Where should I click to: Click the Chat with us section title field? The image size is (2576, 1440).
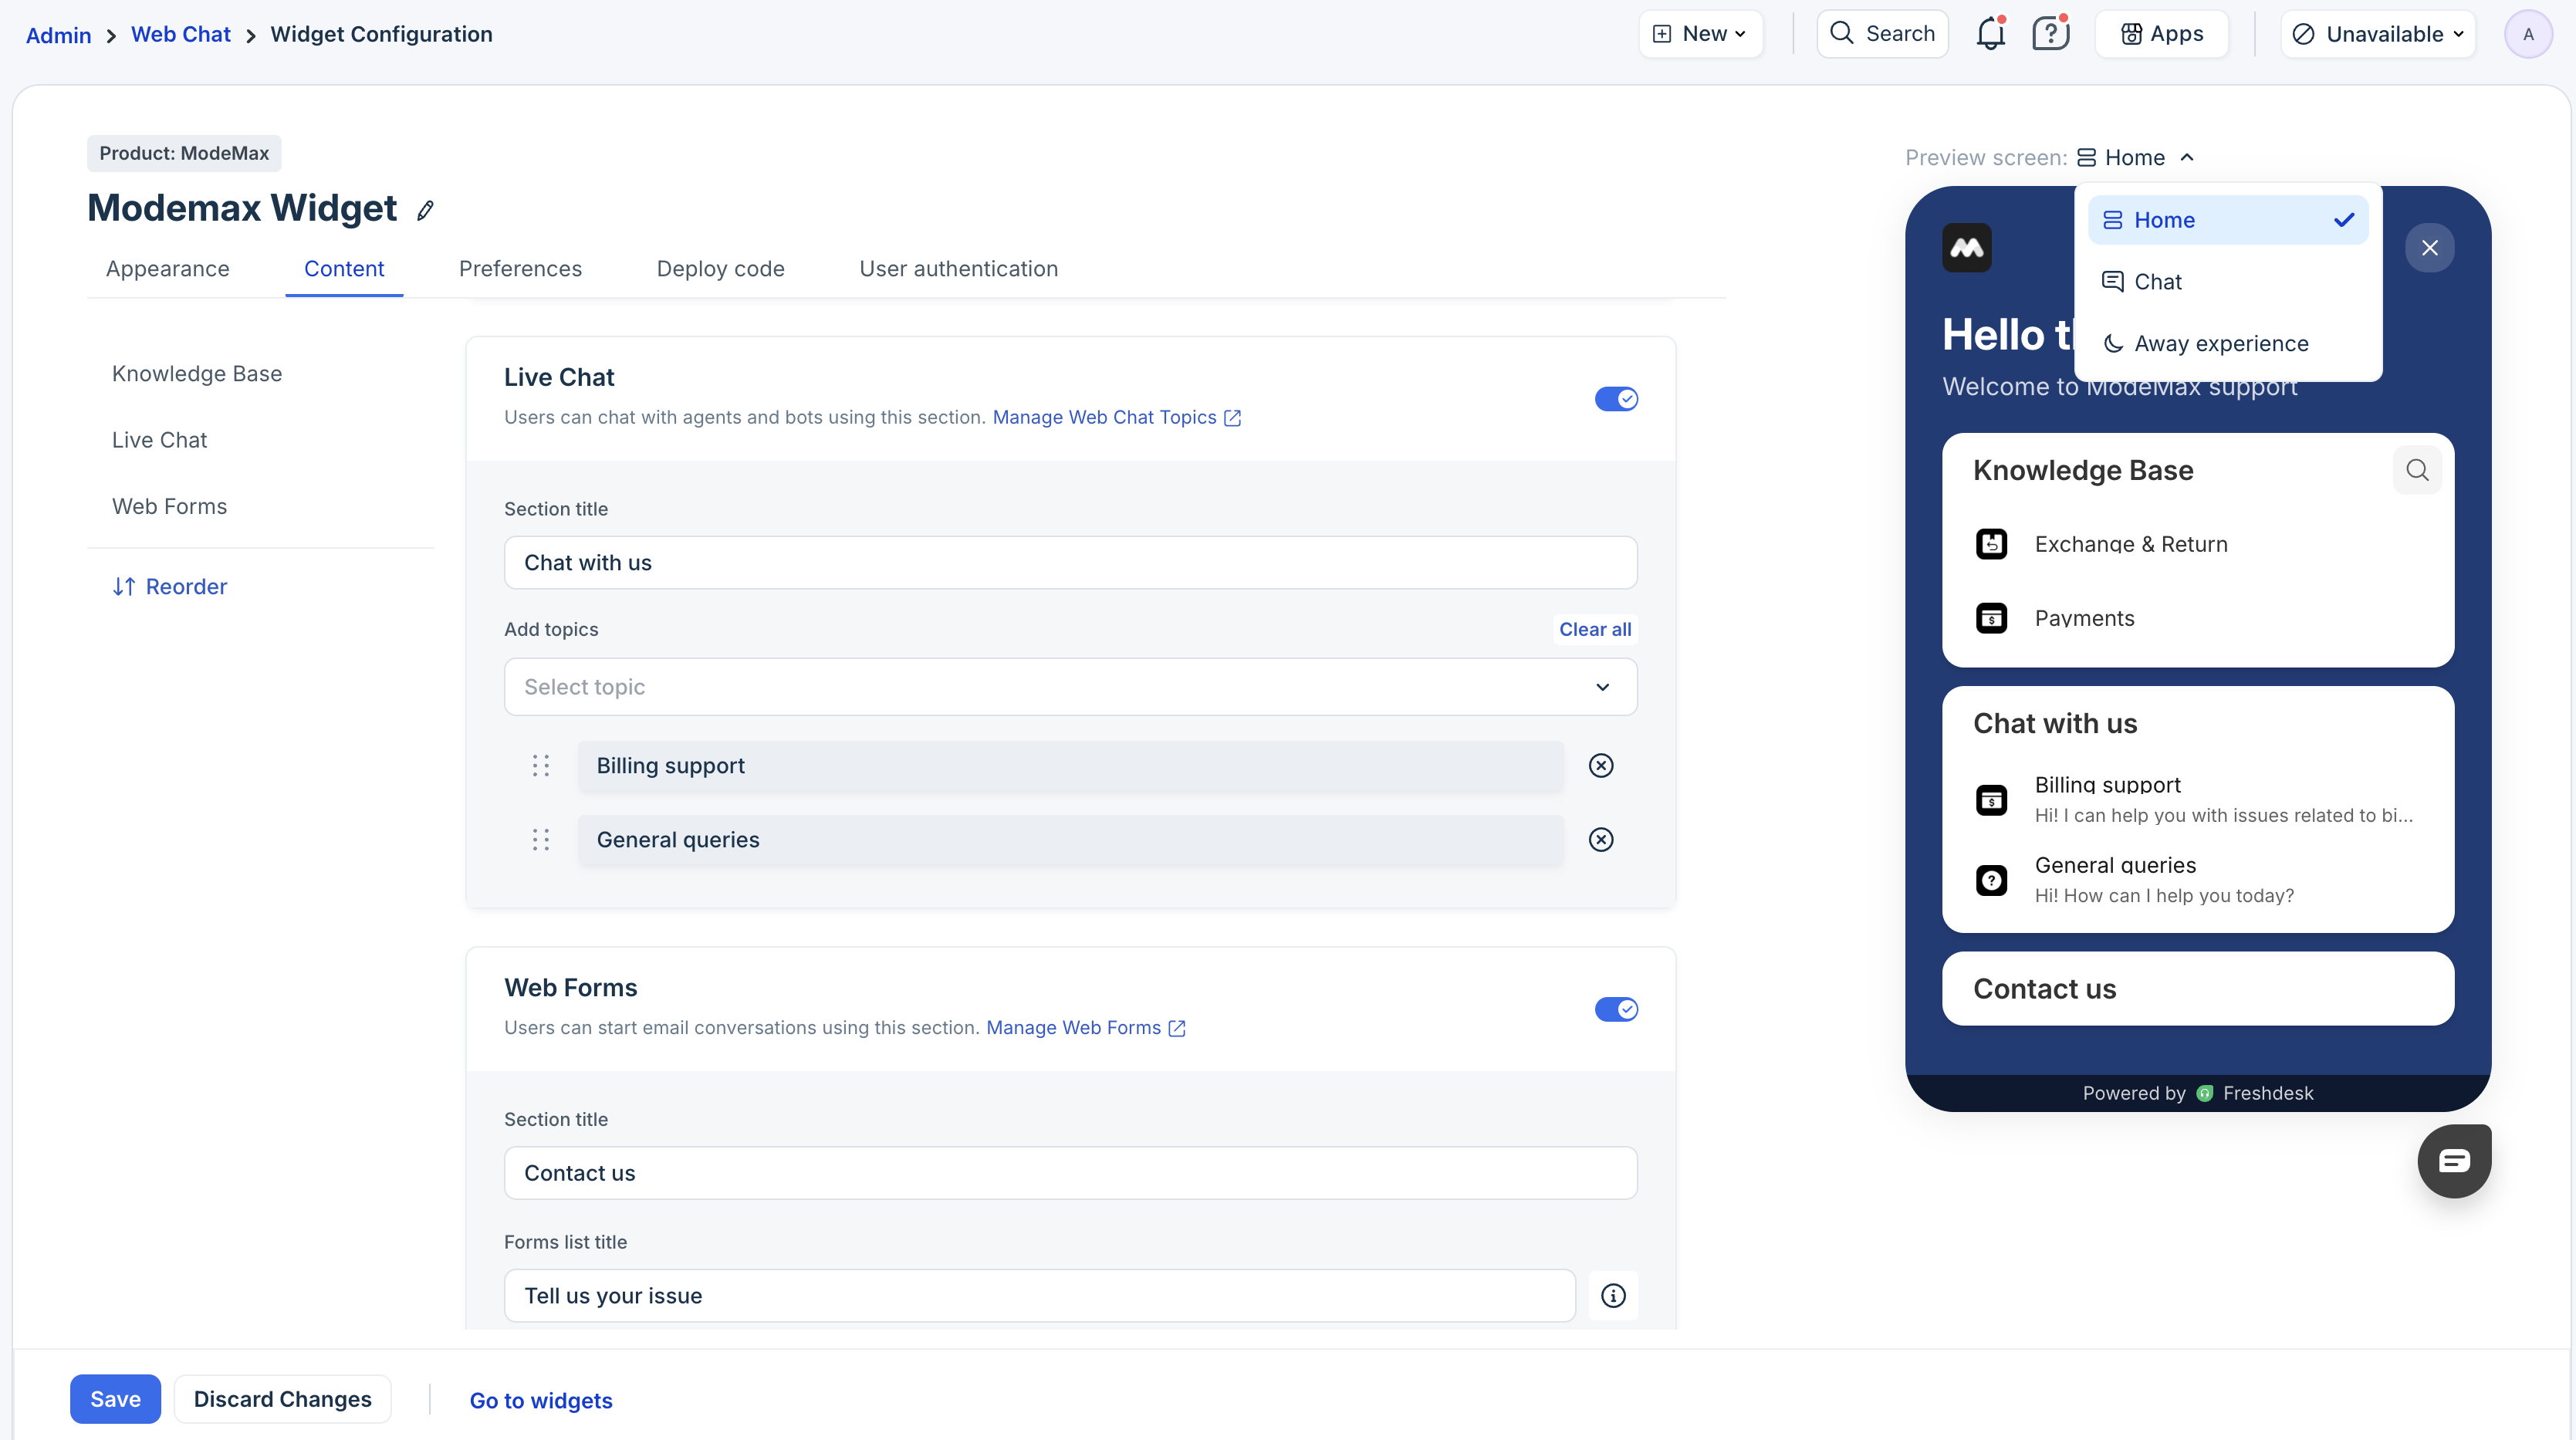[x=1070, y=563]
